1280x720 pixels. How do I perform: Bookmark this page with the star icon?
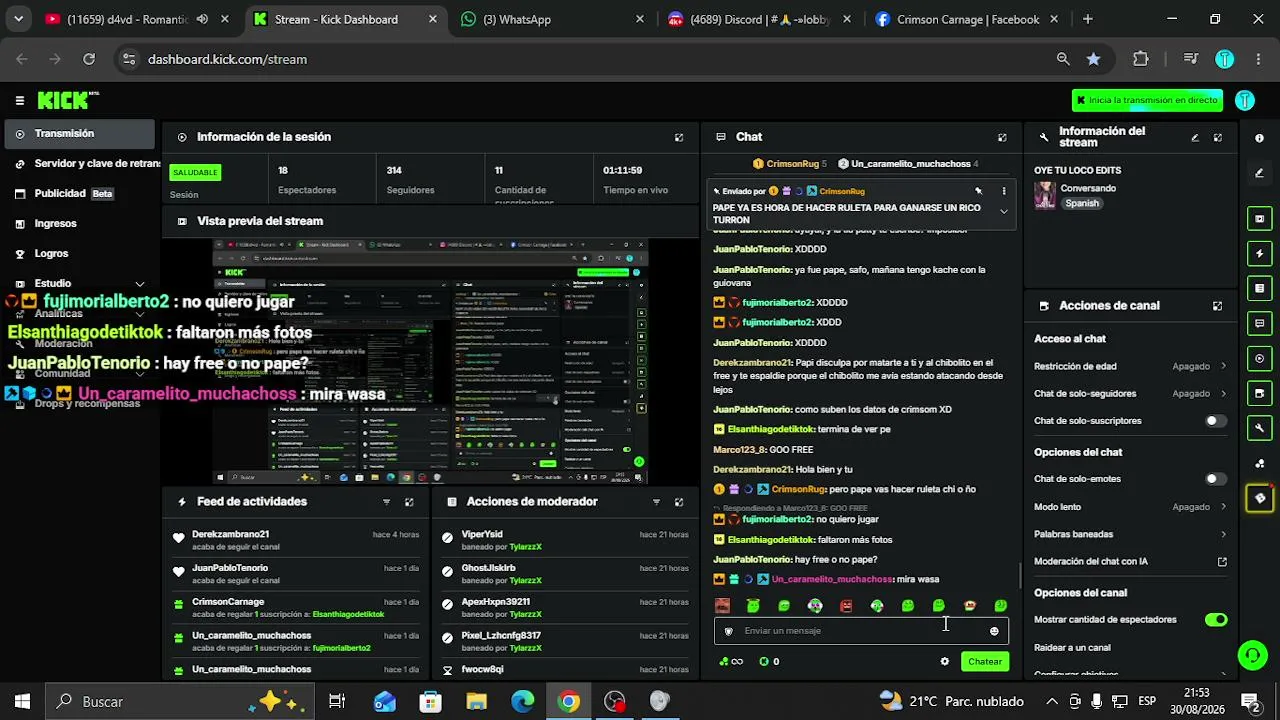[1094, 59]
